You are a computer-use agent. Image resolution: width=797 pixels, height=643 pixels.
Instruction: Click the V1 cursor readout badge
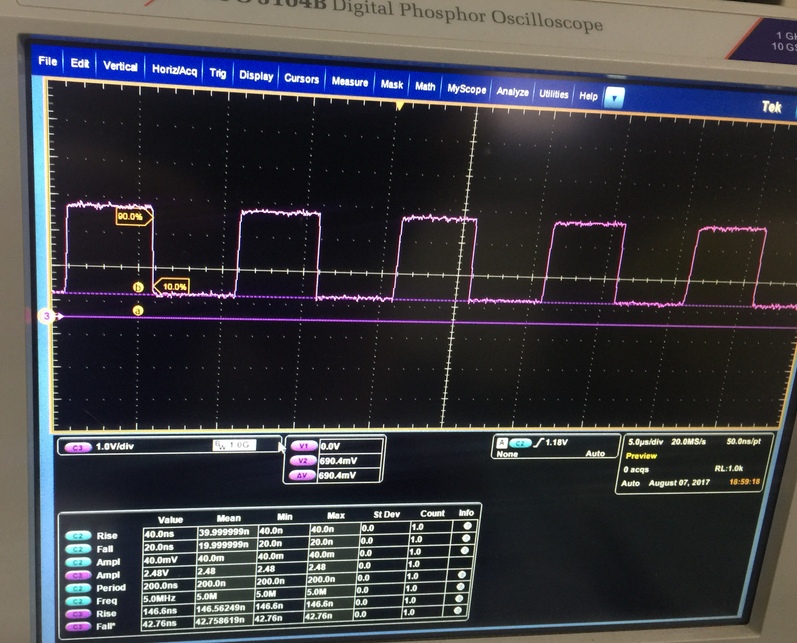click(302, 446)
